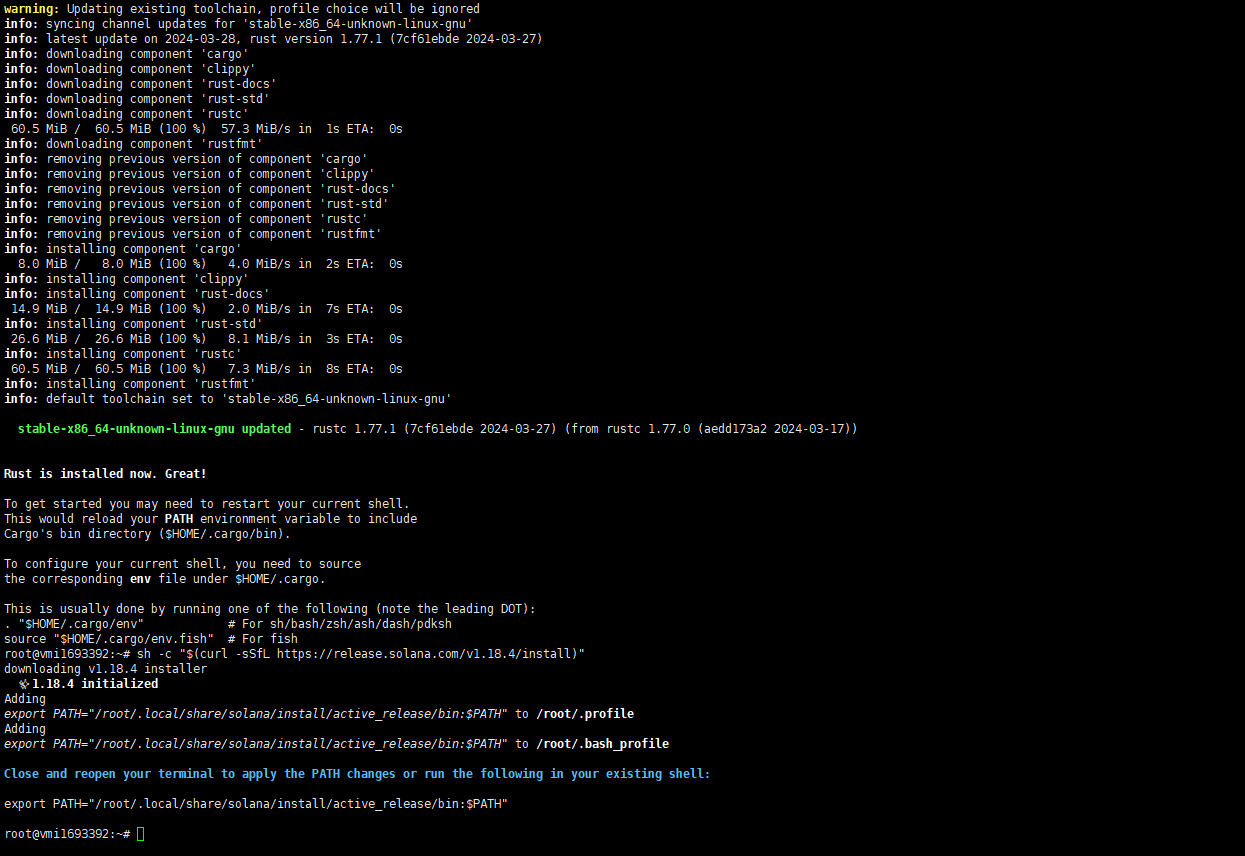Select 'To get started you may need' line

[207, 504]
